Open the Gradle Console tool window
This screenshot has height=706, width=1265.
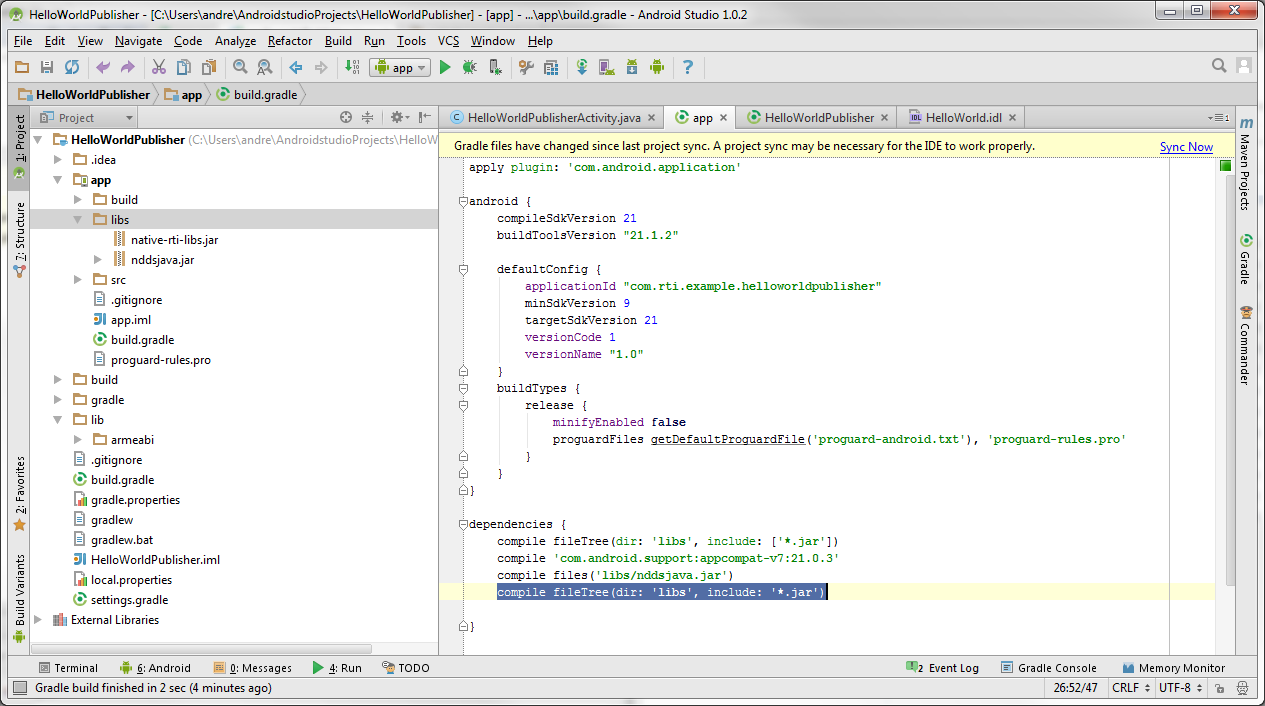pos(1048,668)
